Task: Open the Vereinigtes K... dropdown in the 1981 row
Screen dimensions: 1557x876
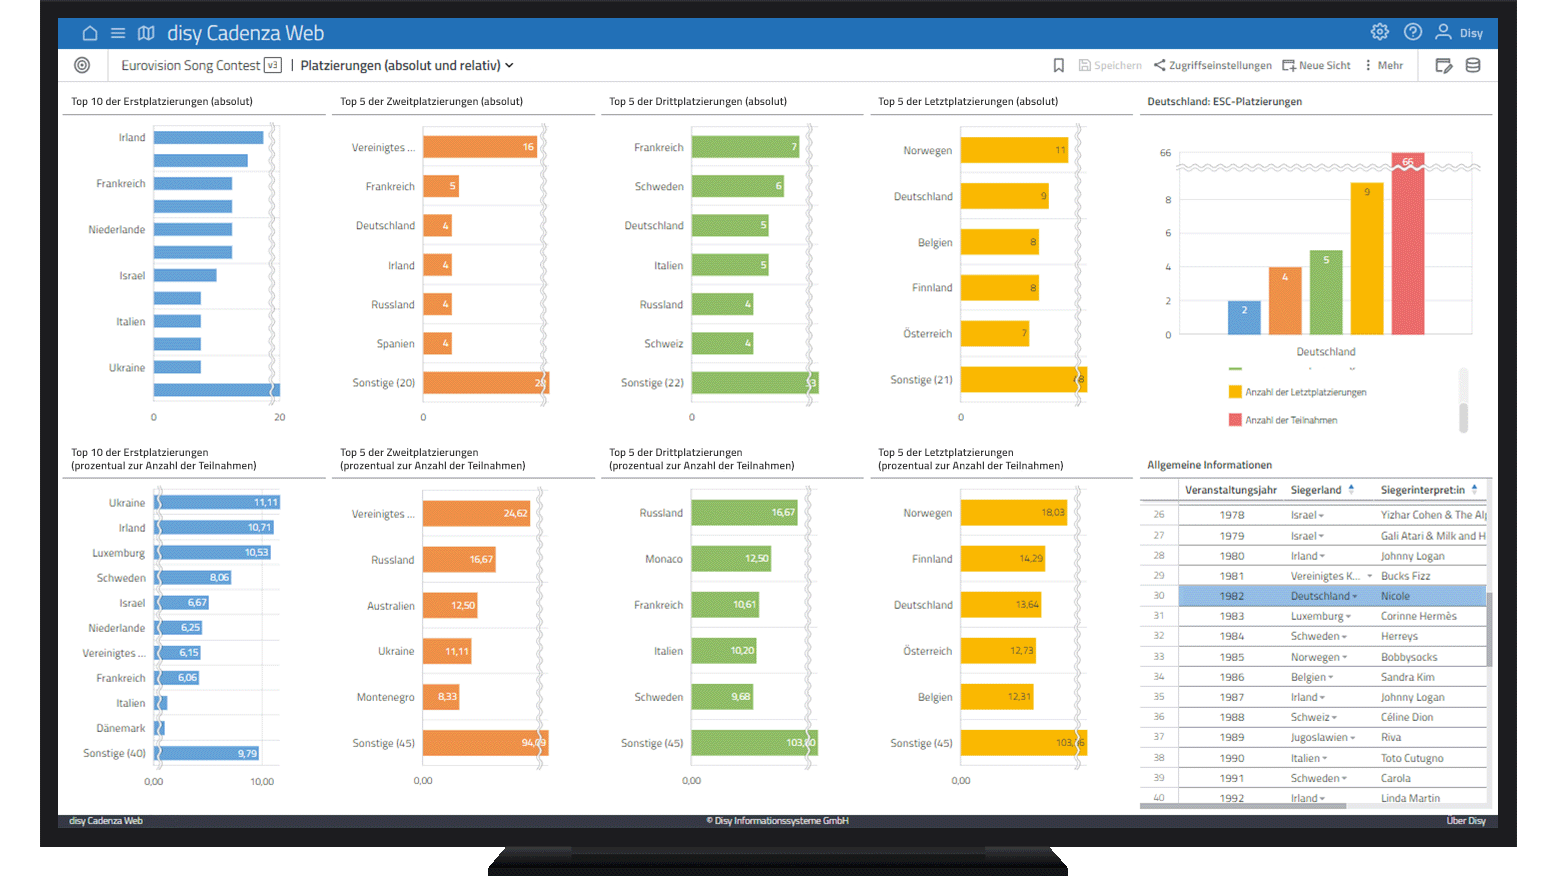Action: (1369, 576)
